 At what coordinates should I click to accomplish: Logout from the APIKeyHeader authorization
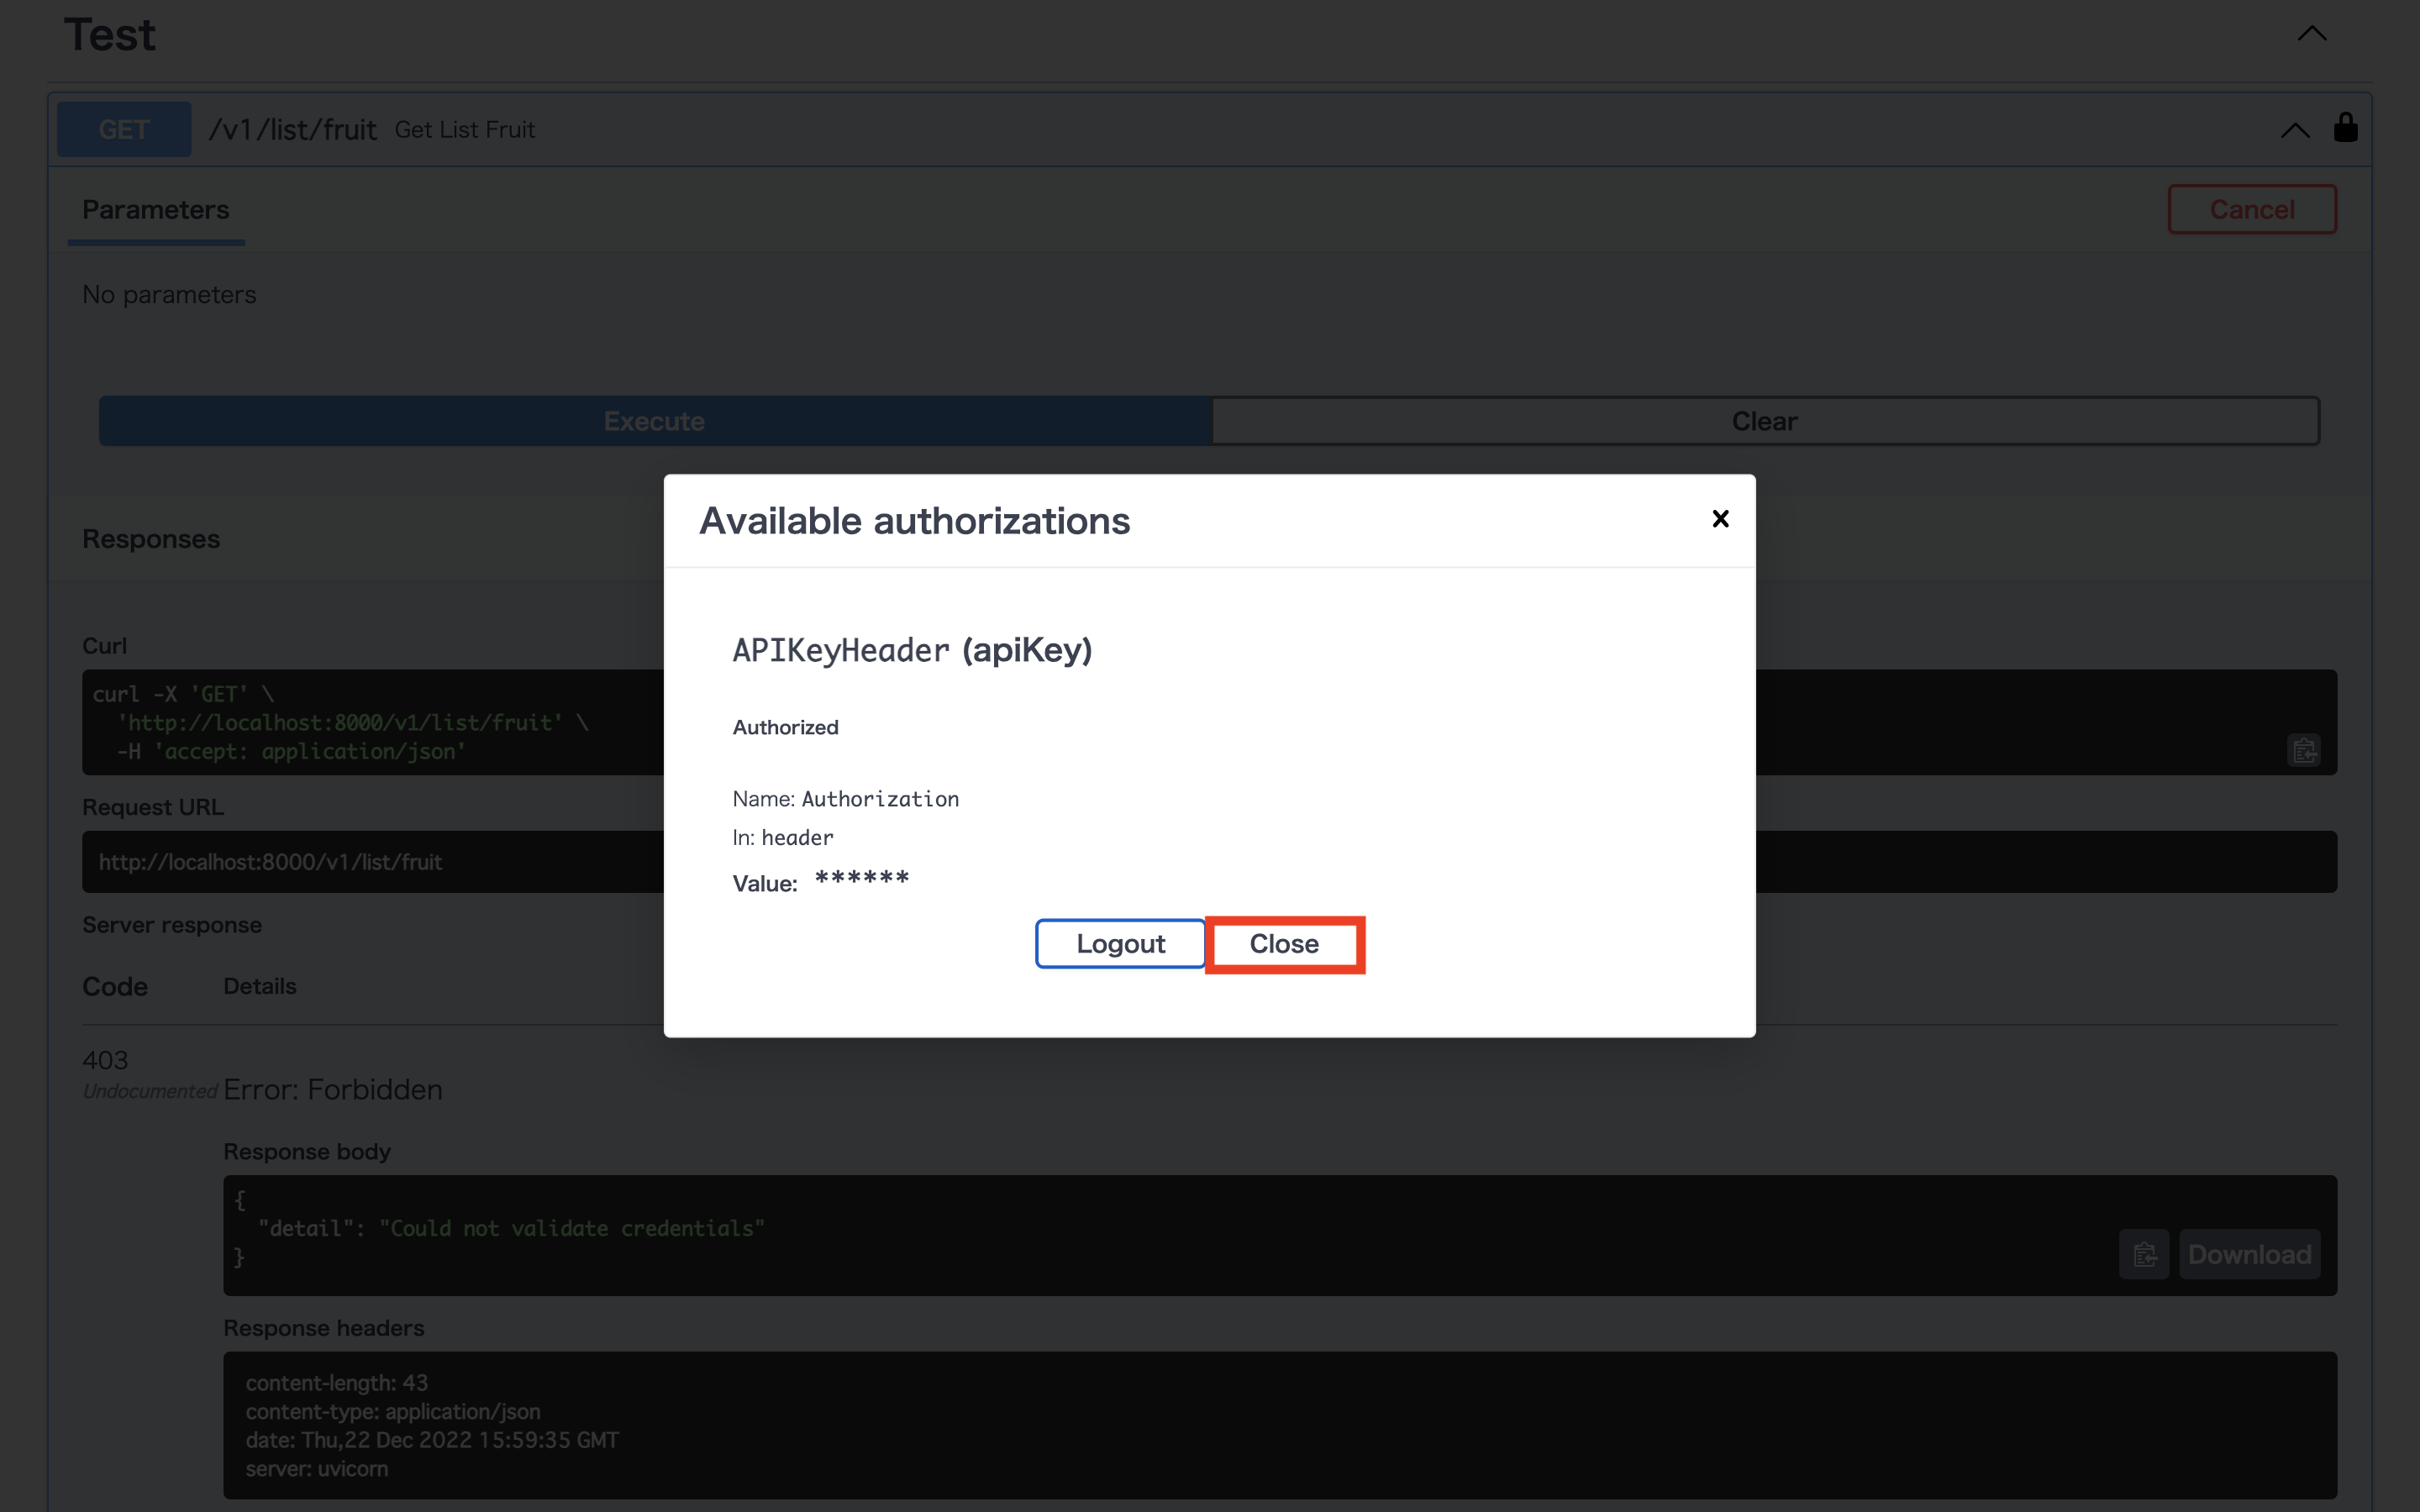pyautogui.click(x=1118, y=943)
